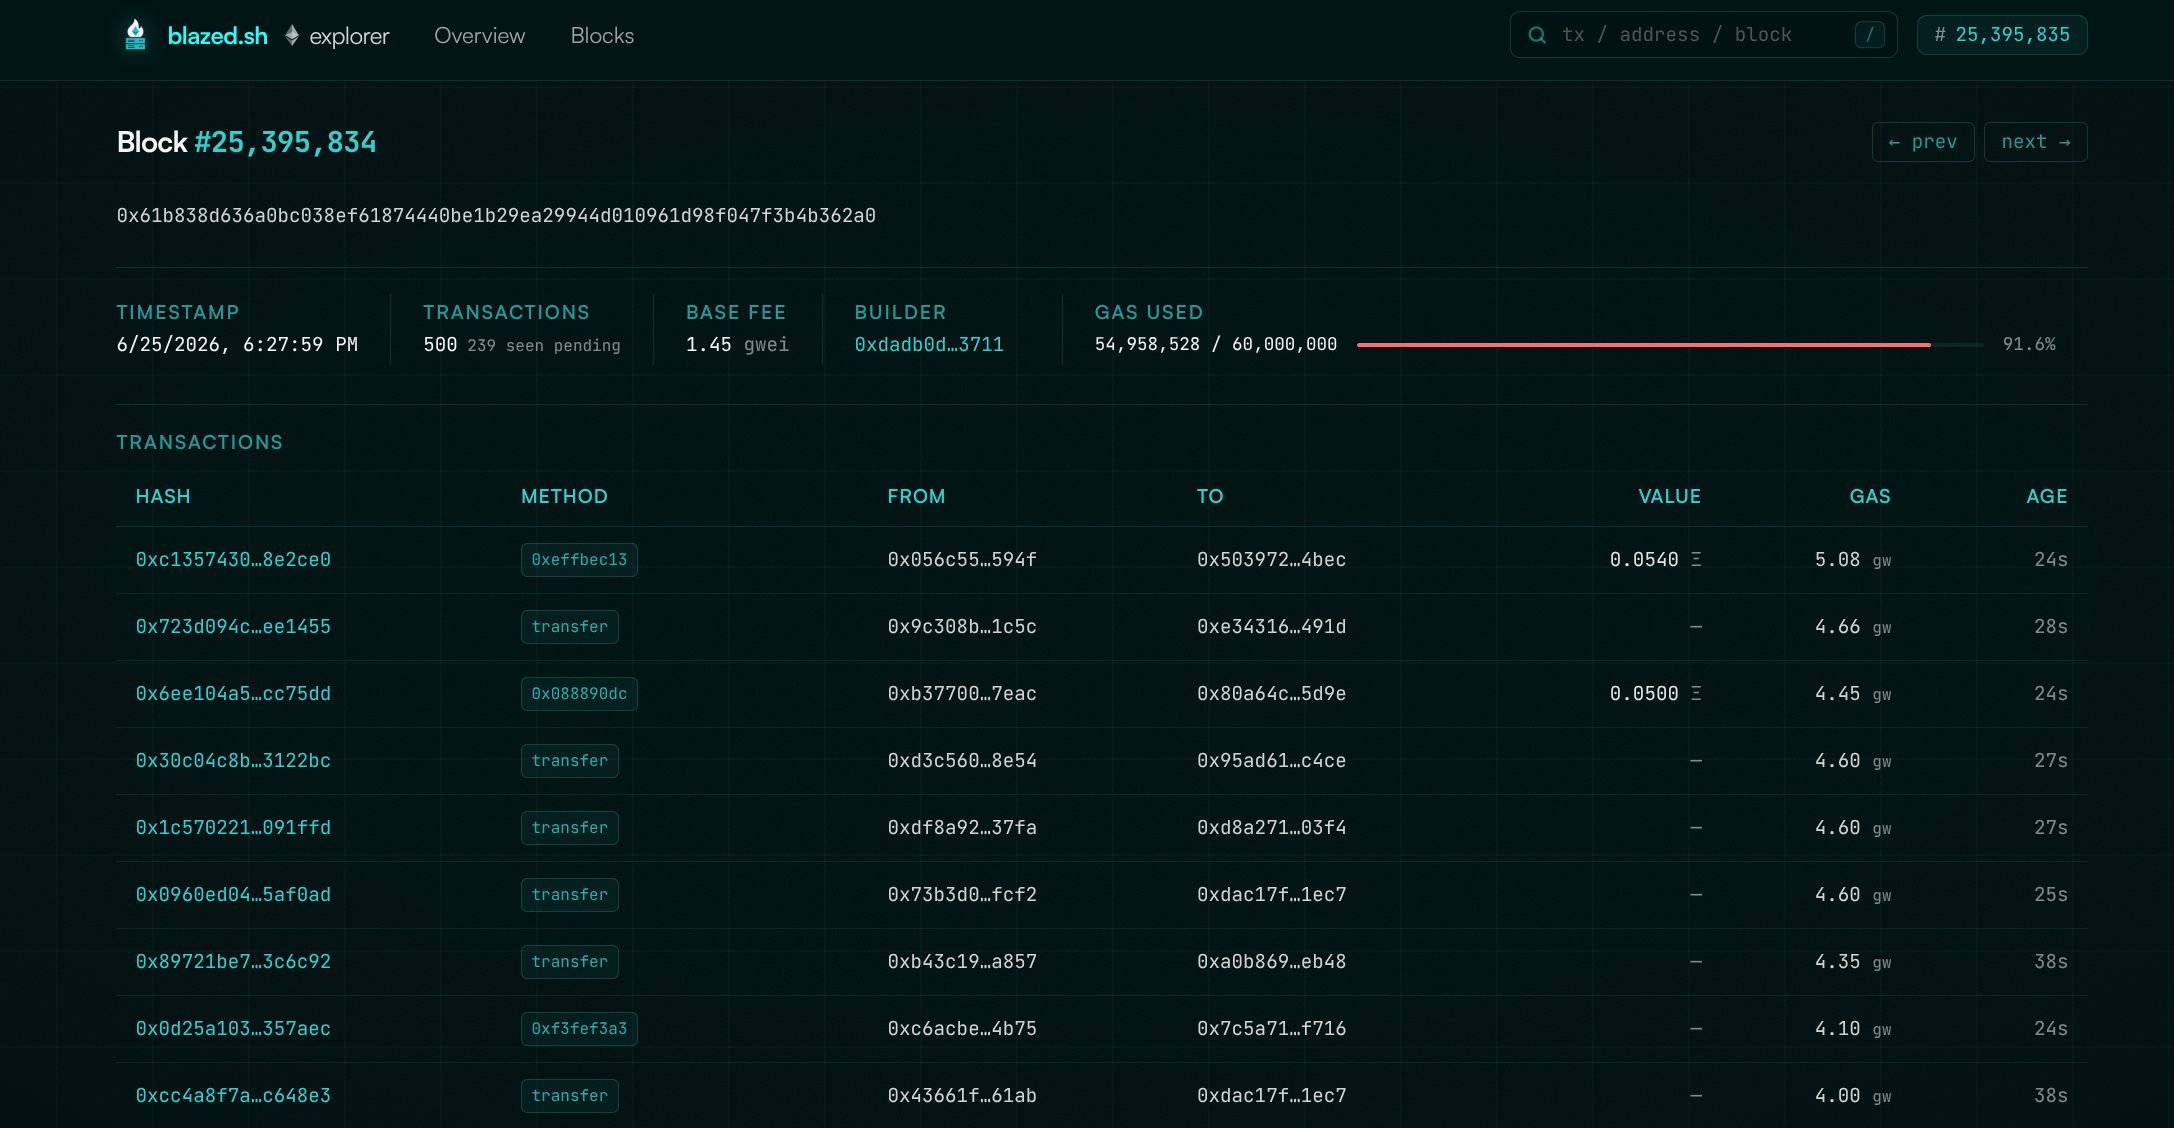
Task: Click method badge 0xf3fef3a3
Action: pos(579,1029)
